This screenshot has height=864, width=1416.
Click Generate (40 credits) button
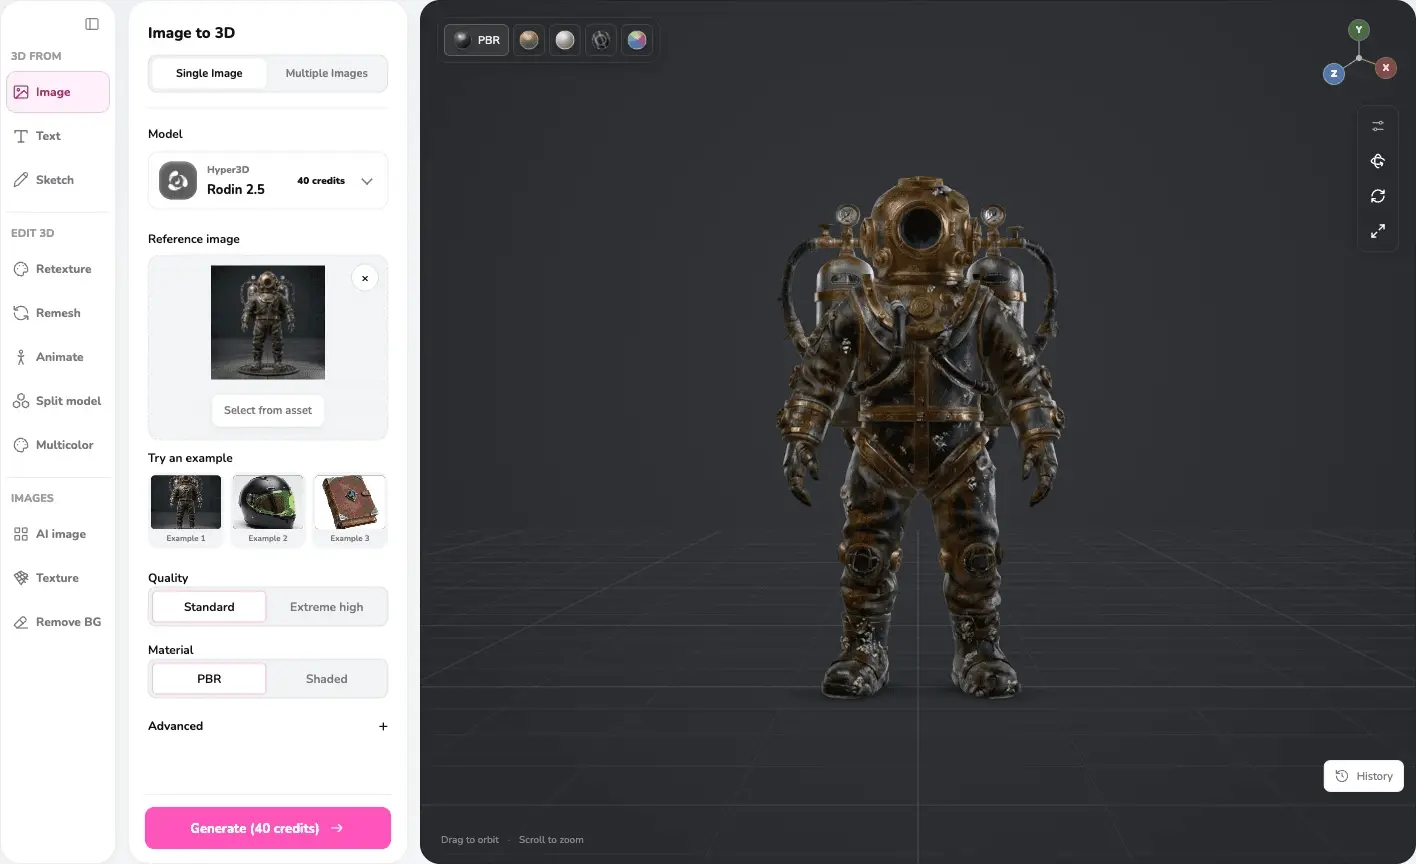pos(268,828)
